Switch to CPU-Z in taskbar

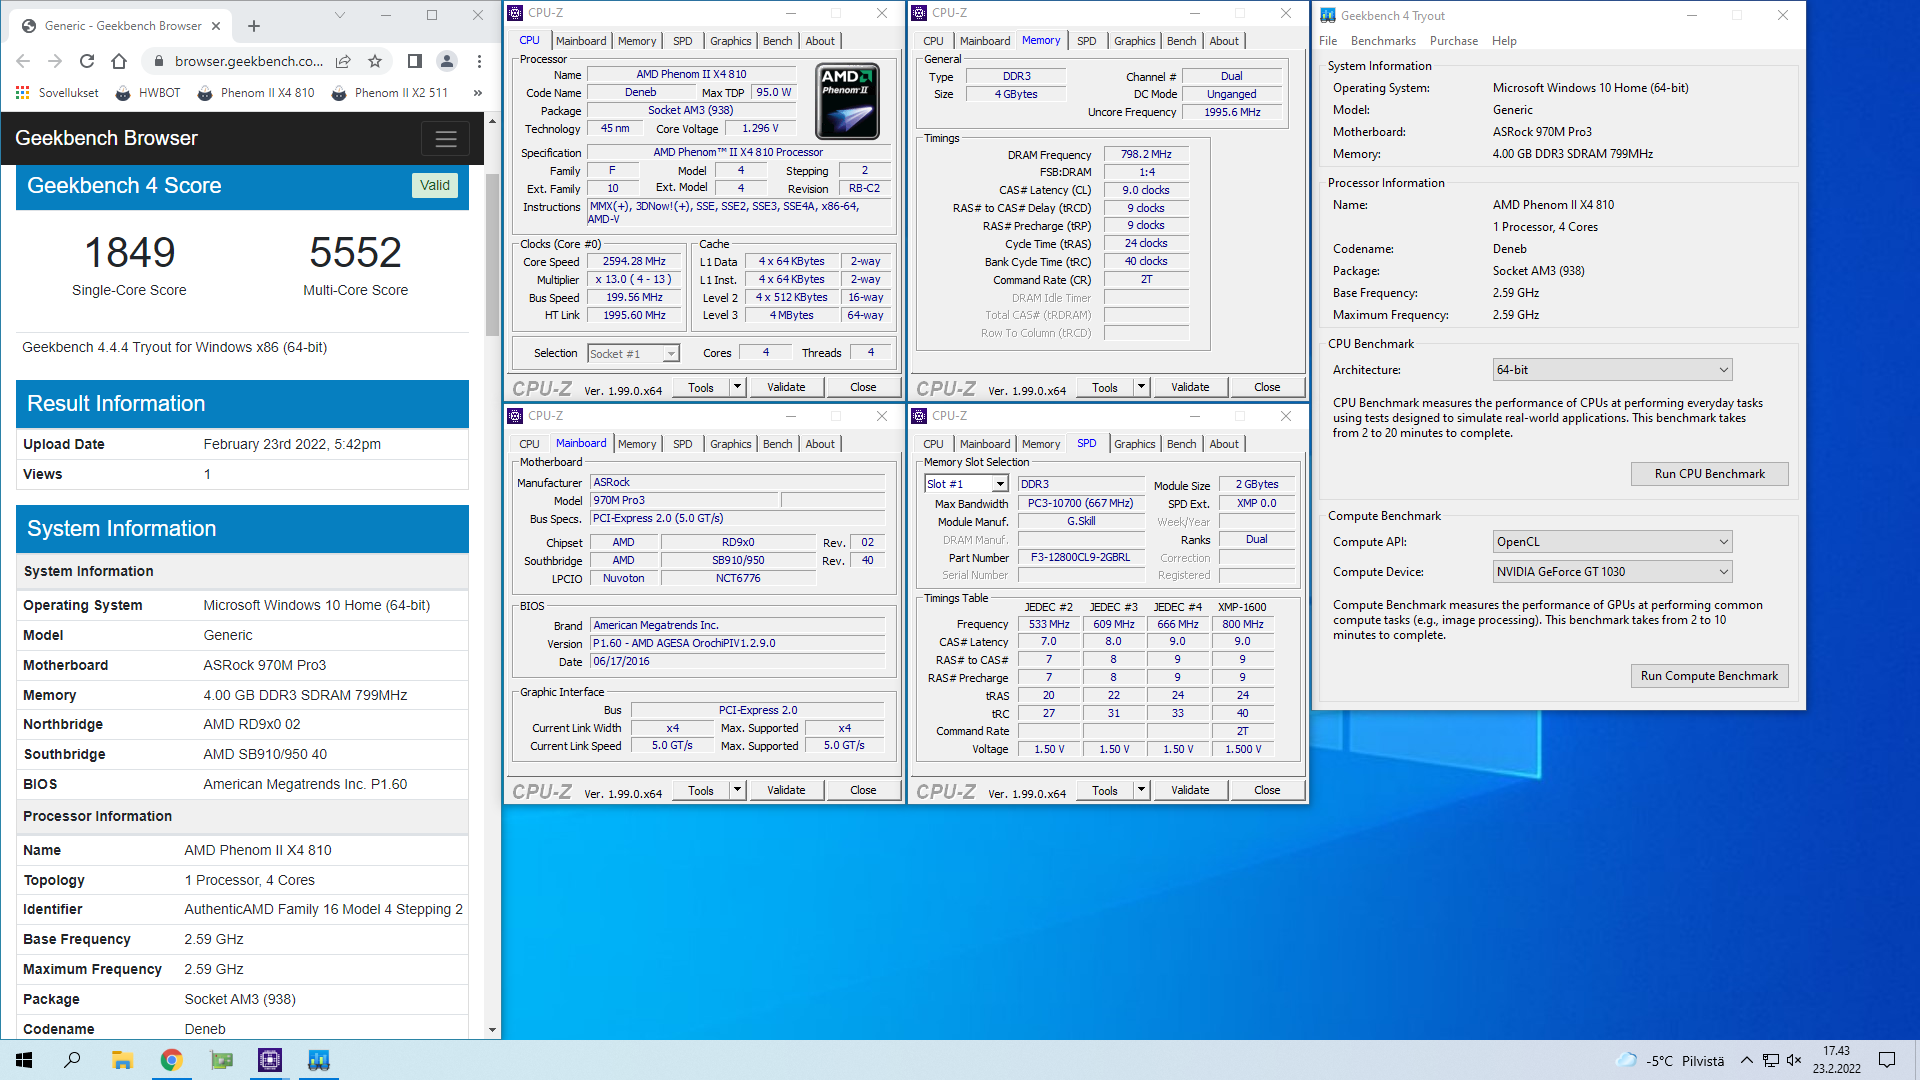(x=270, y=1060)
